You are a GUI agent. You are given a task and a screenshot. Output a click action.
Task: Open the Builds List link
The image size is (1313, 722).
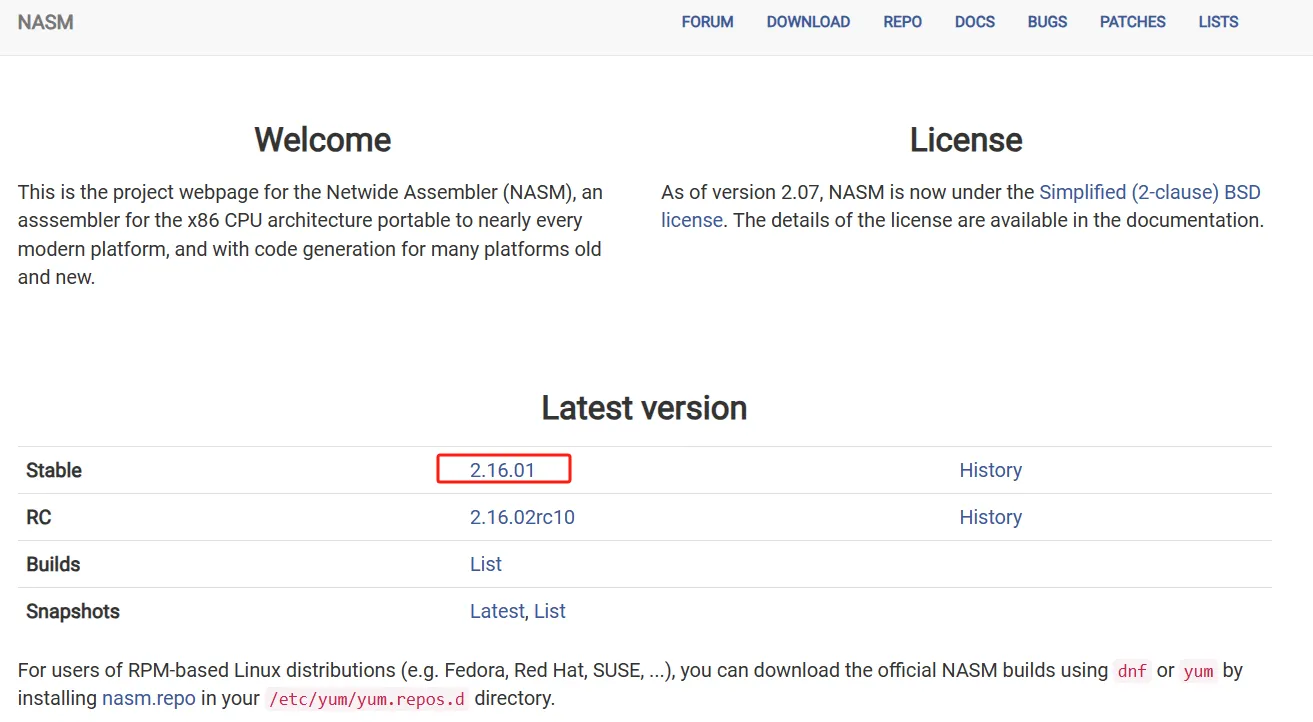(485, 564)
